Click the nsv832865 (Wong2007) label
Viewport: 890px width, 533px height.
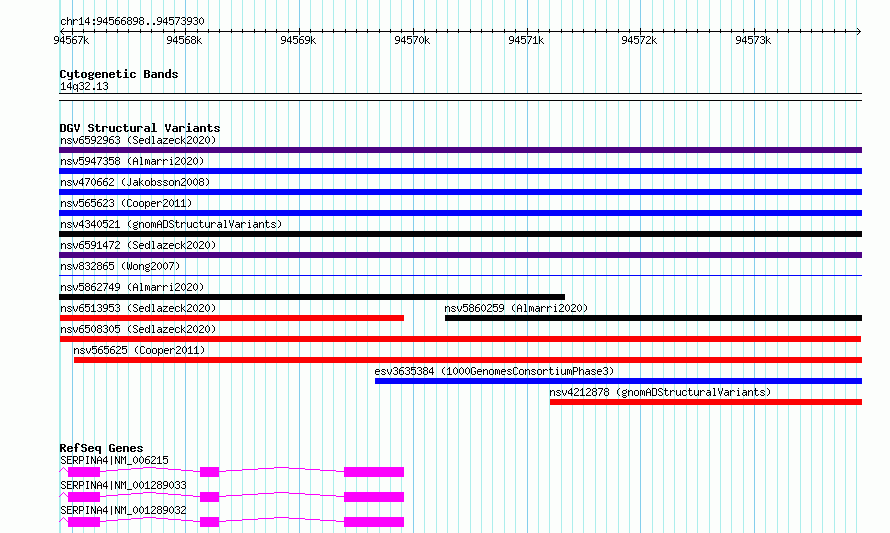[x=120, y=266]
